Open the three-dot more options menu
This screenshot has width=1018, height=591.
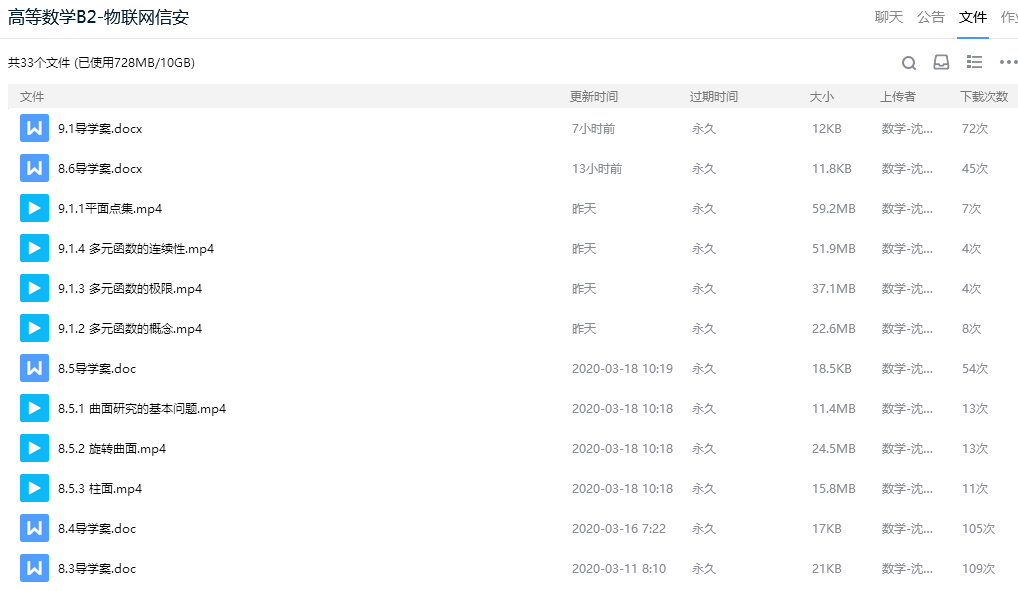pyautogui.click(x=1008, y=62)
